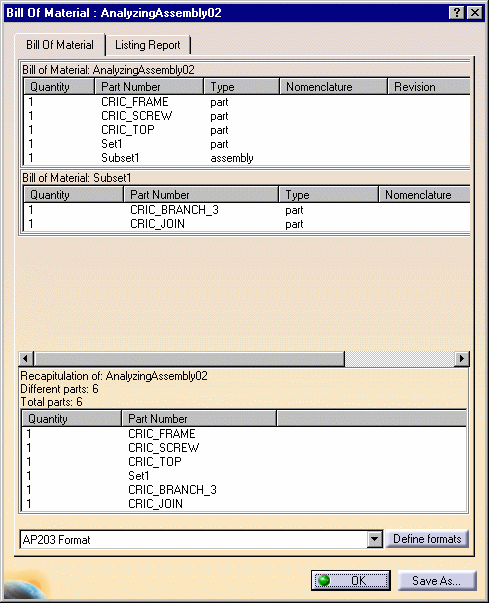Click the horizontal scrollbar thumb
The width and height of the screenshot is (489, 603).
(x=189, y=358)
